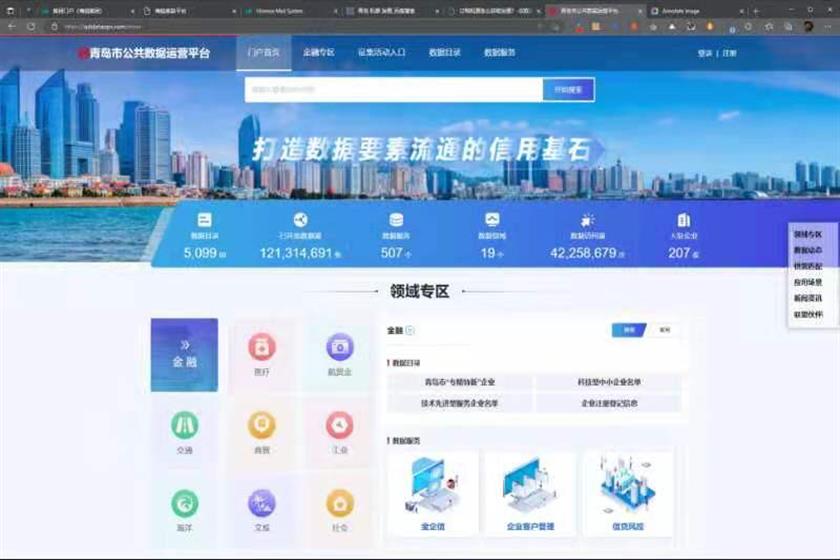Switch to the Annotate Image browser tab
Viewport: 840px width, 560px height.
697,11
